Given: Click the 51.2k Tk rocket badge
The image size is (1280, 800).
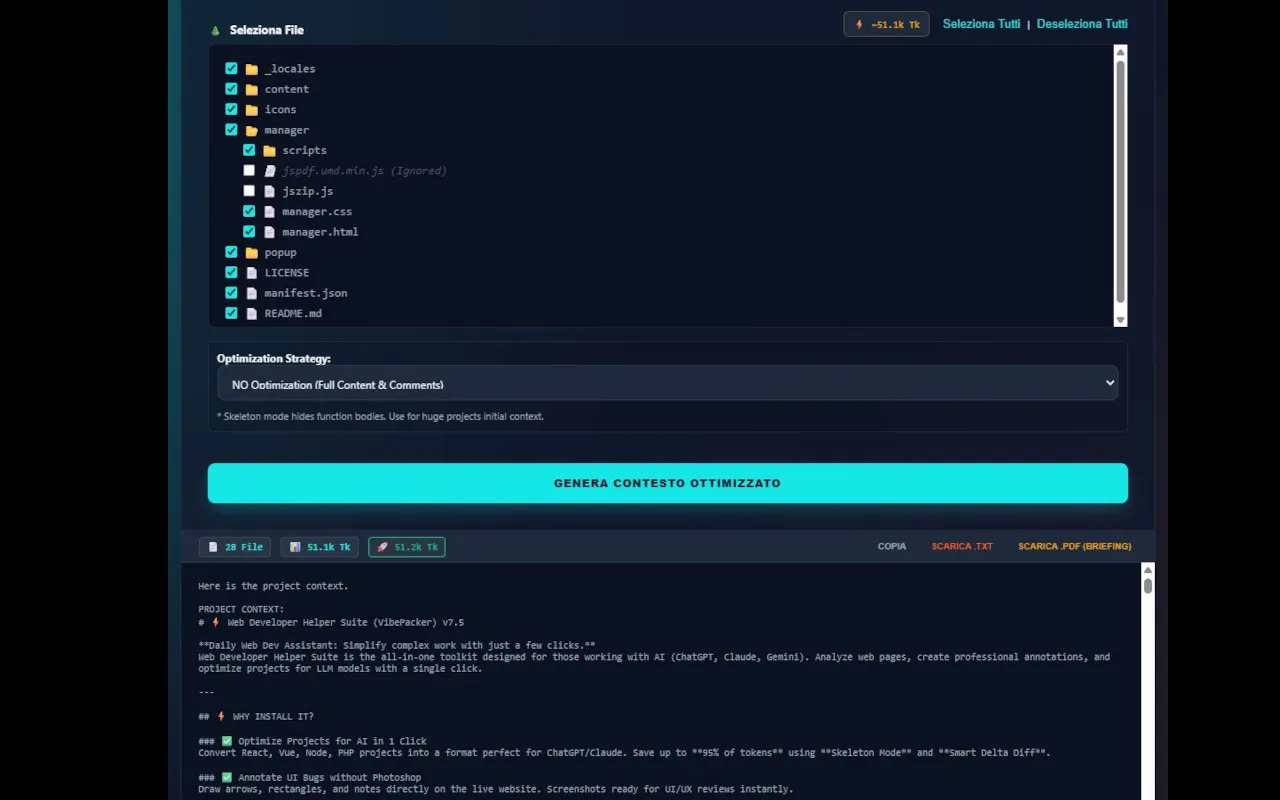Looking at the screenshot, I should click(407, 547).
